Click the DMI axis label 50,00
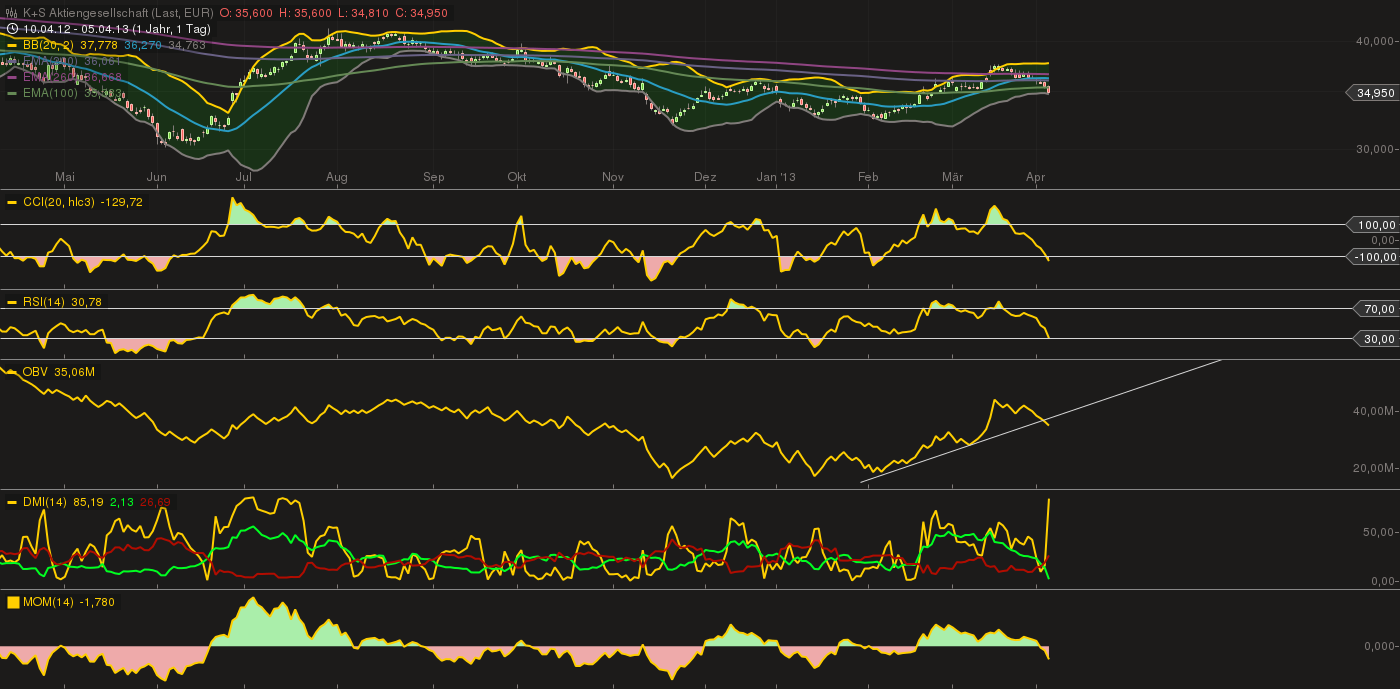The image size is (1400, 689). click(x=1379, y=533)
